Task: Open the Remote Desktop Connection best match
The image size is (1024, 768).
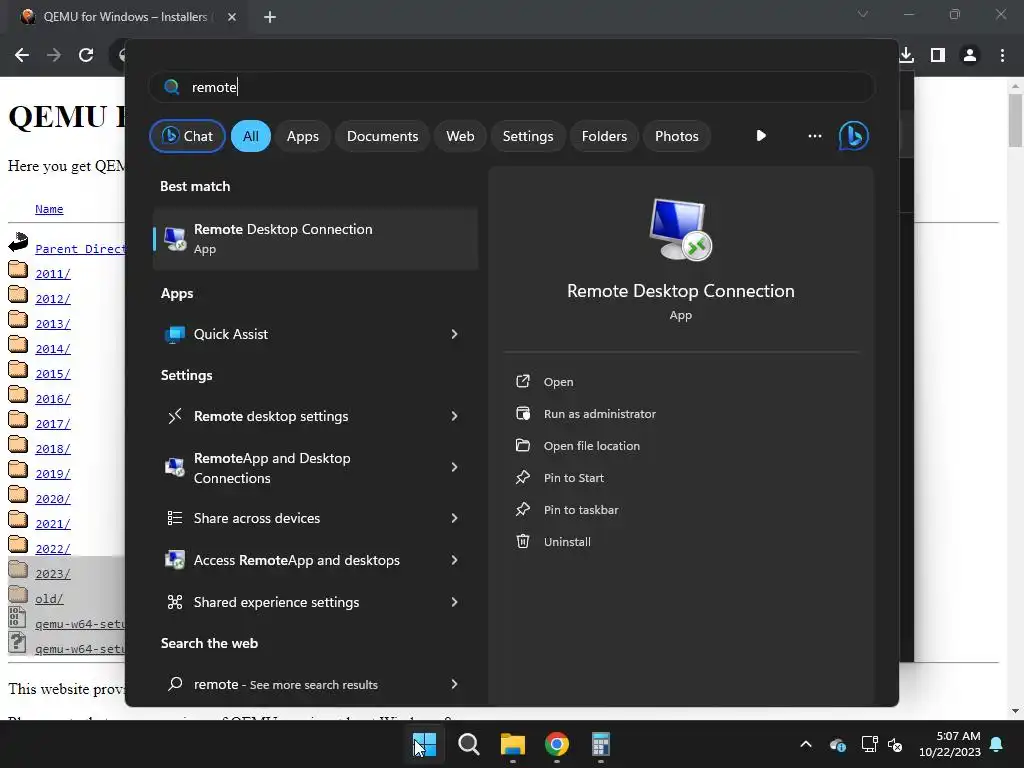Action: [x=315, y=238]
